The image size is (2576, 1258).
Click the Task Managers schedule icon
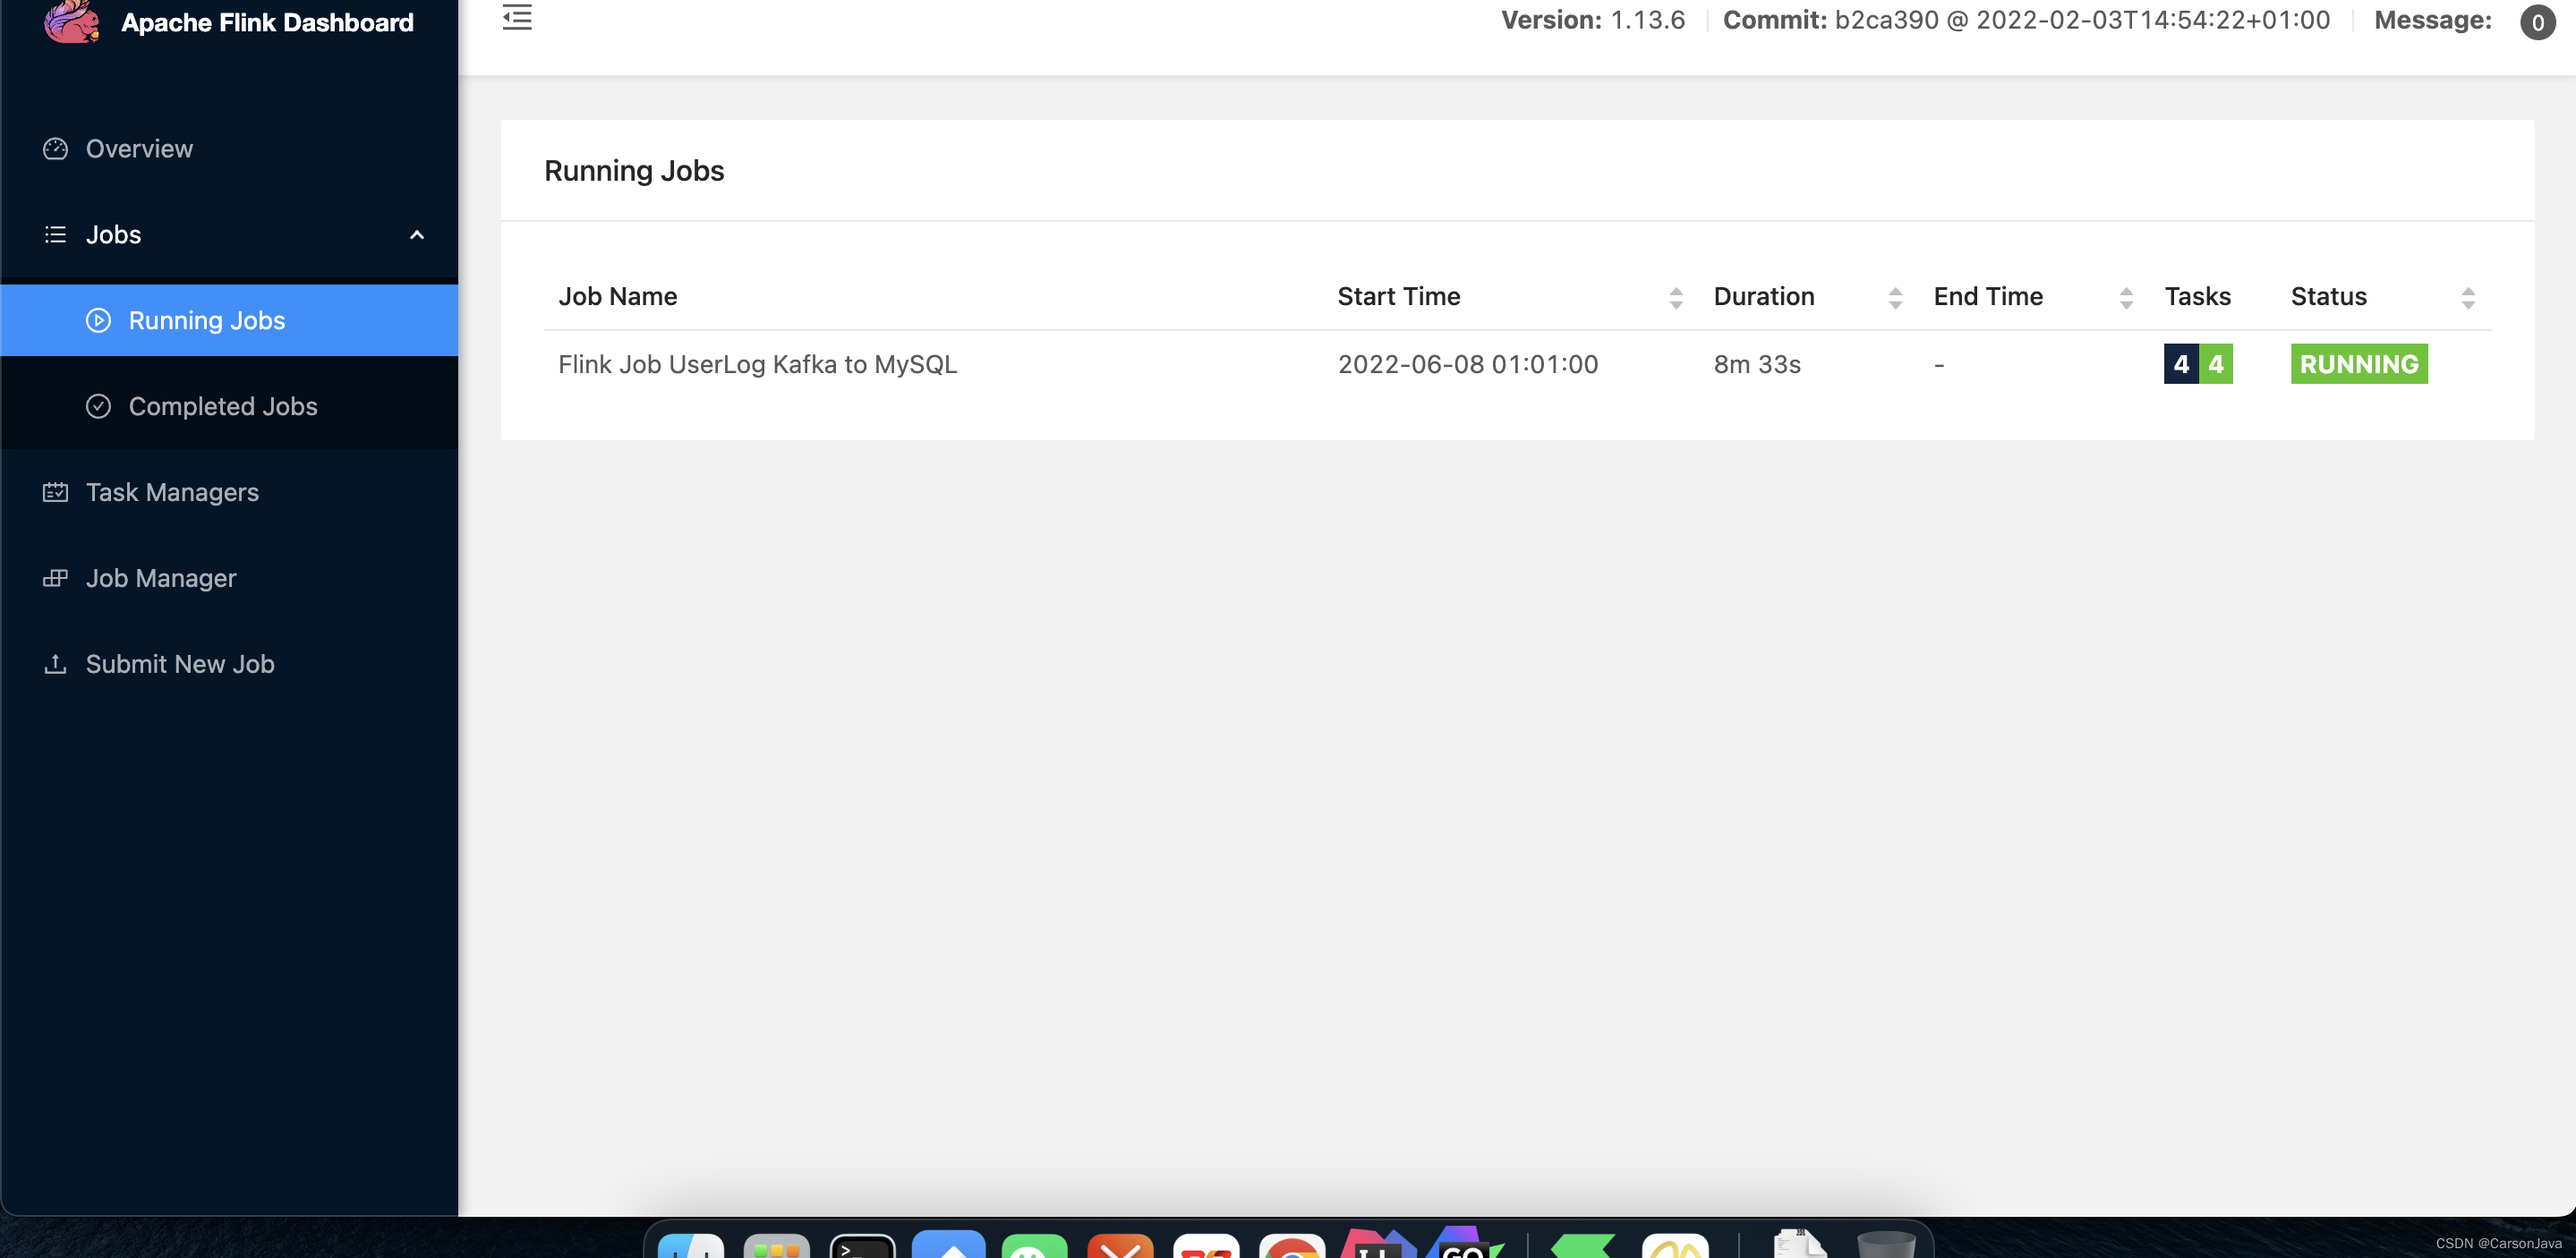pyautogui.click(x=55, y=492)
